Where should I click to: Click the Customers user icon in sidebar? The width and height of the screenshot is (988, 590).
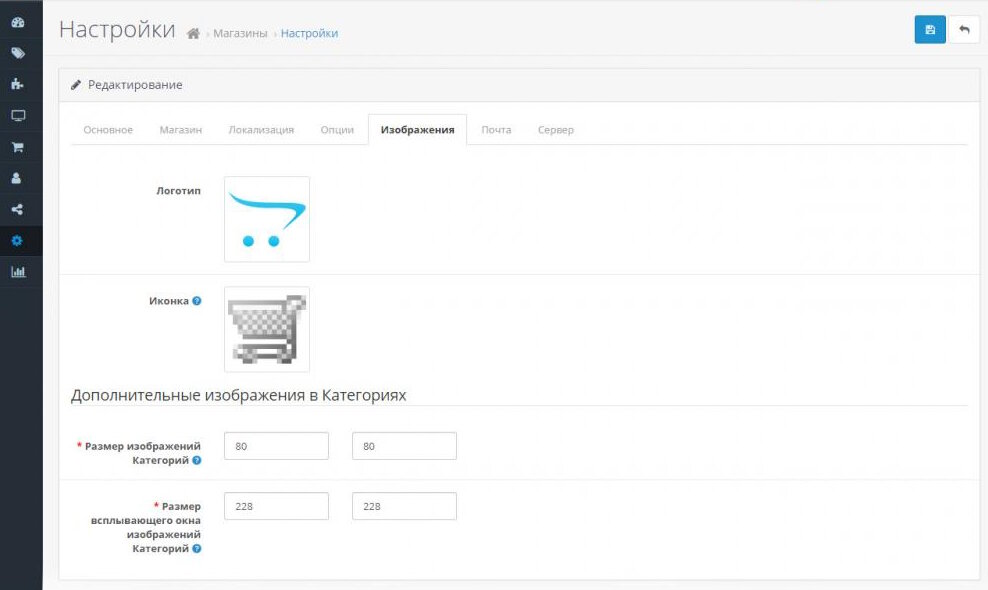tap(17, 178)
